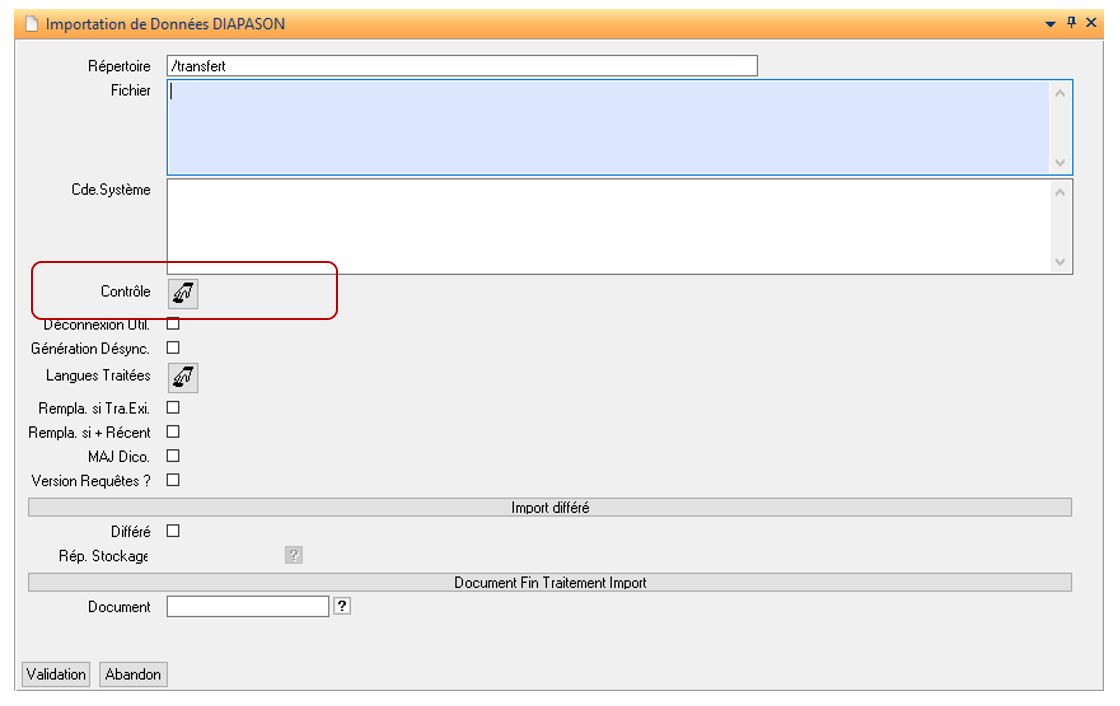Focus the Document input field
The height and width of the screenshot is (706, 1120).
[x=247, y=606]
